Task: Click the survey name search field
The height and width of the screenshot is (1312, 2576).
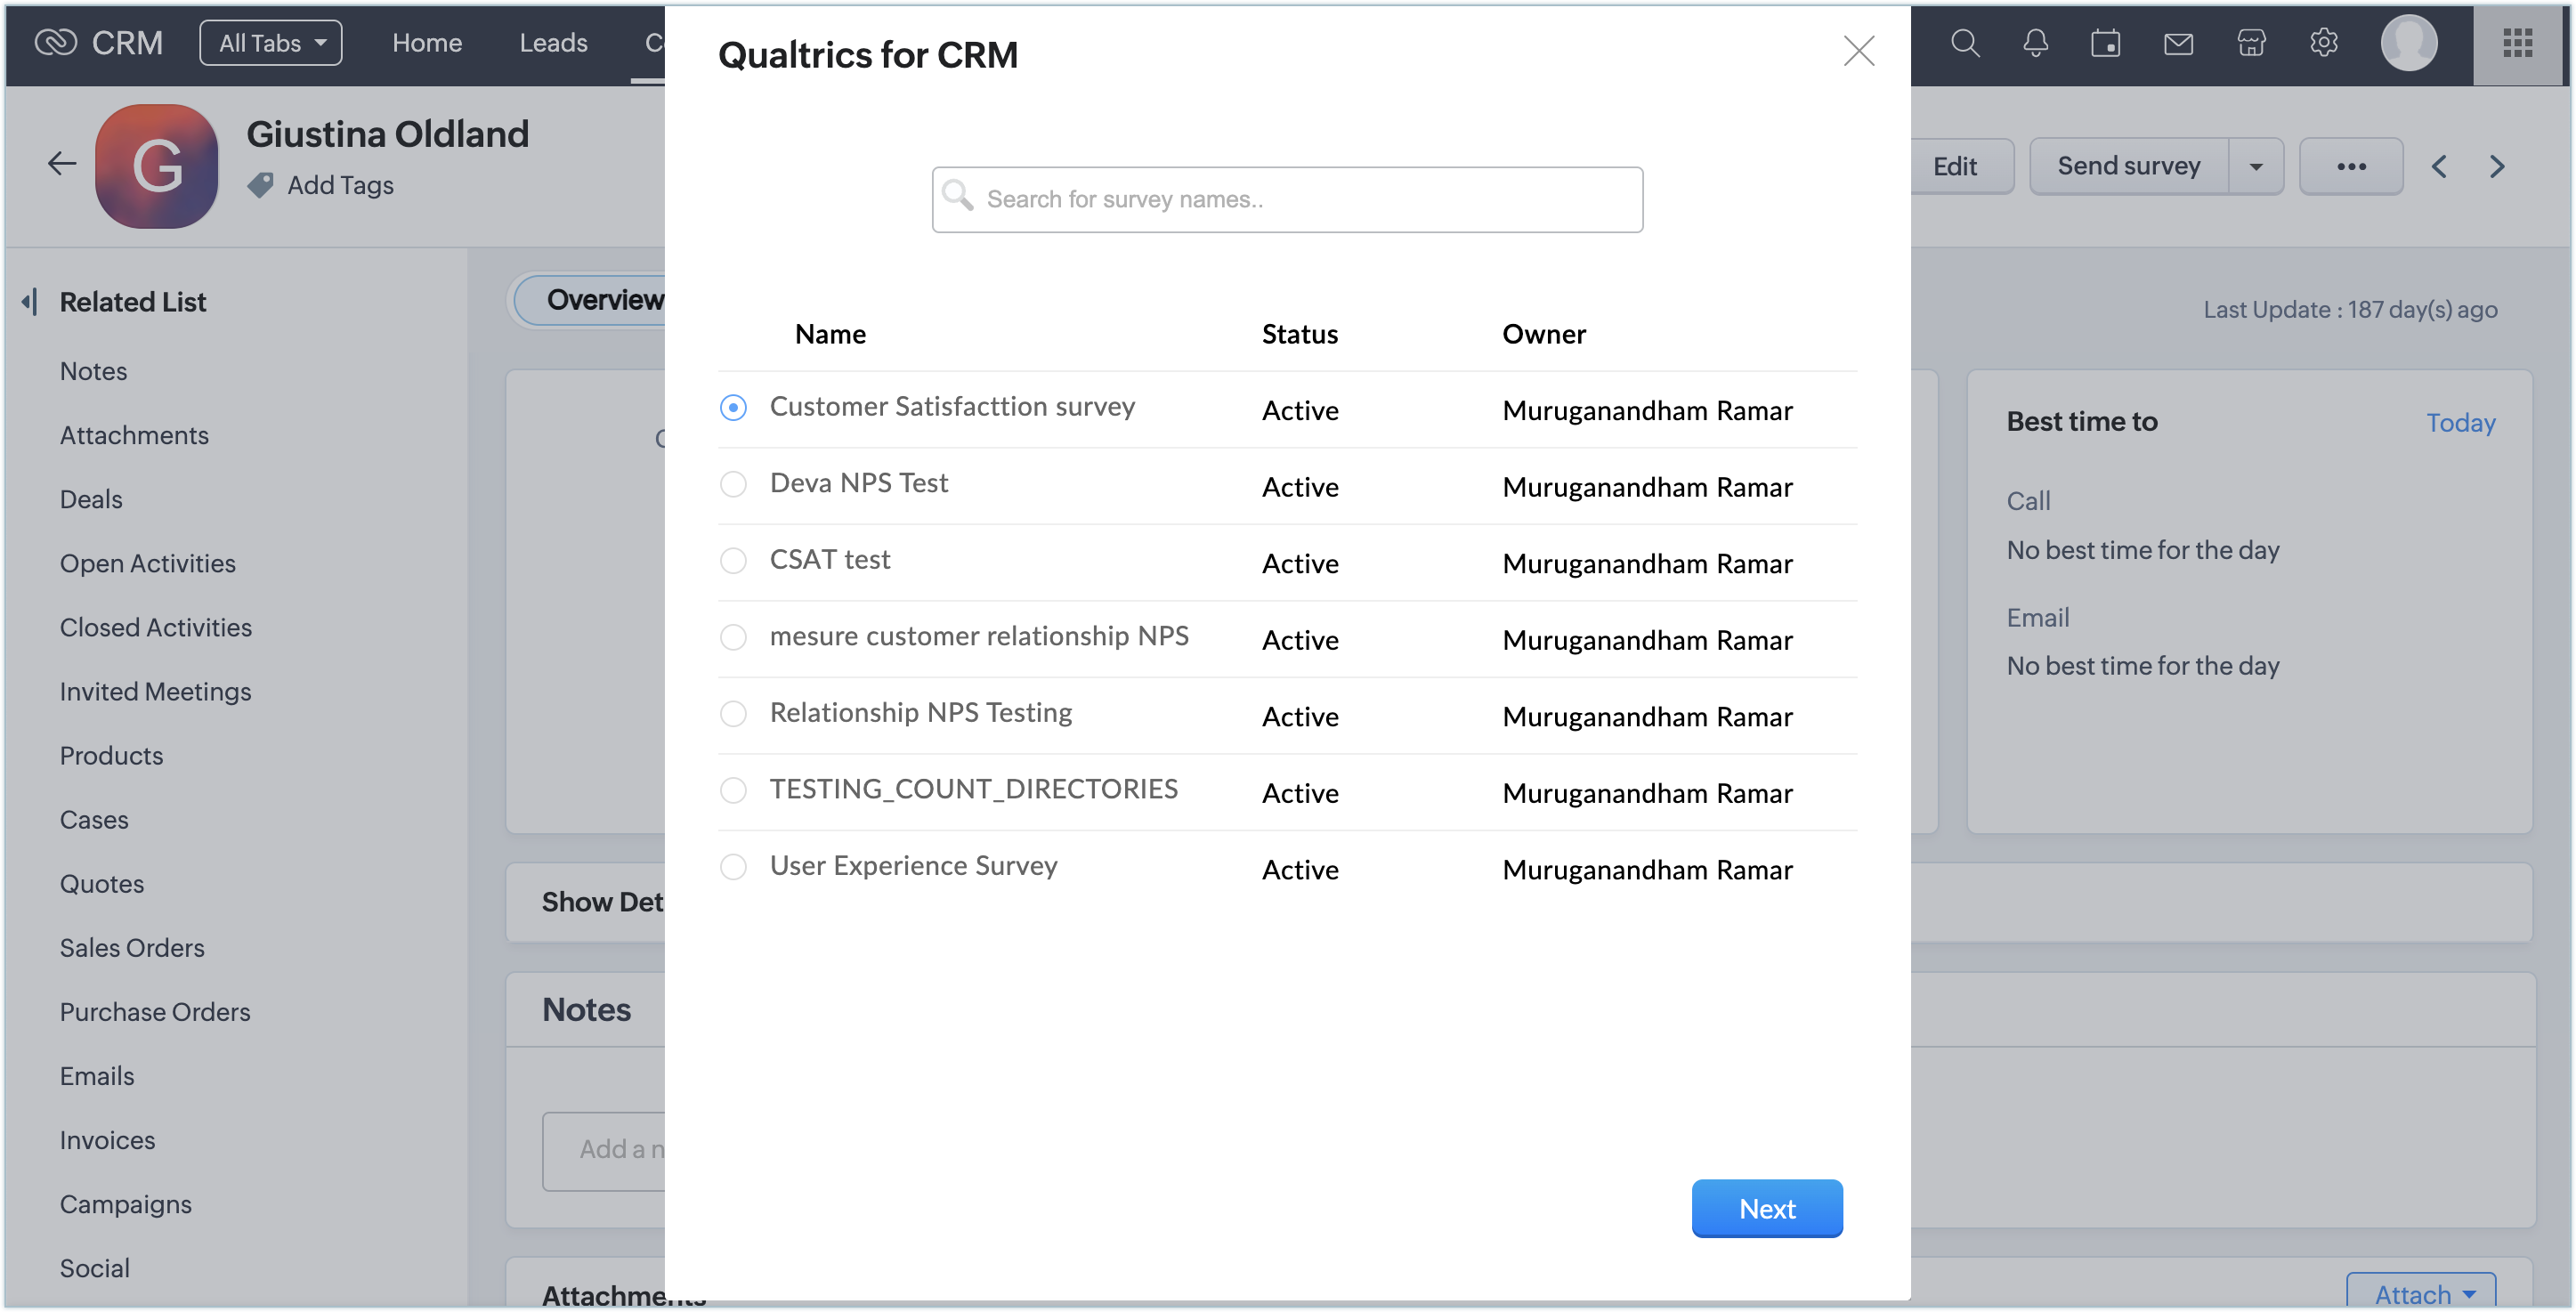Action: point(1287,199)
